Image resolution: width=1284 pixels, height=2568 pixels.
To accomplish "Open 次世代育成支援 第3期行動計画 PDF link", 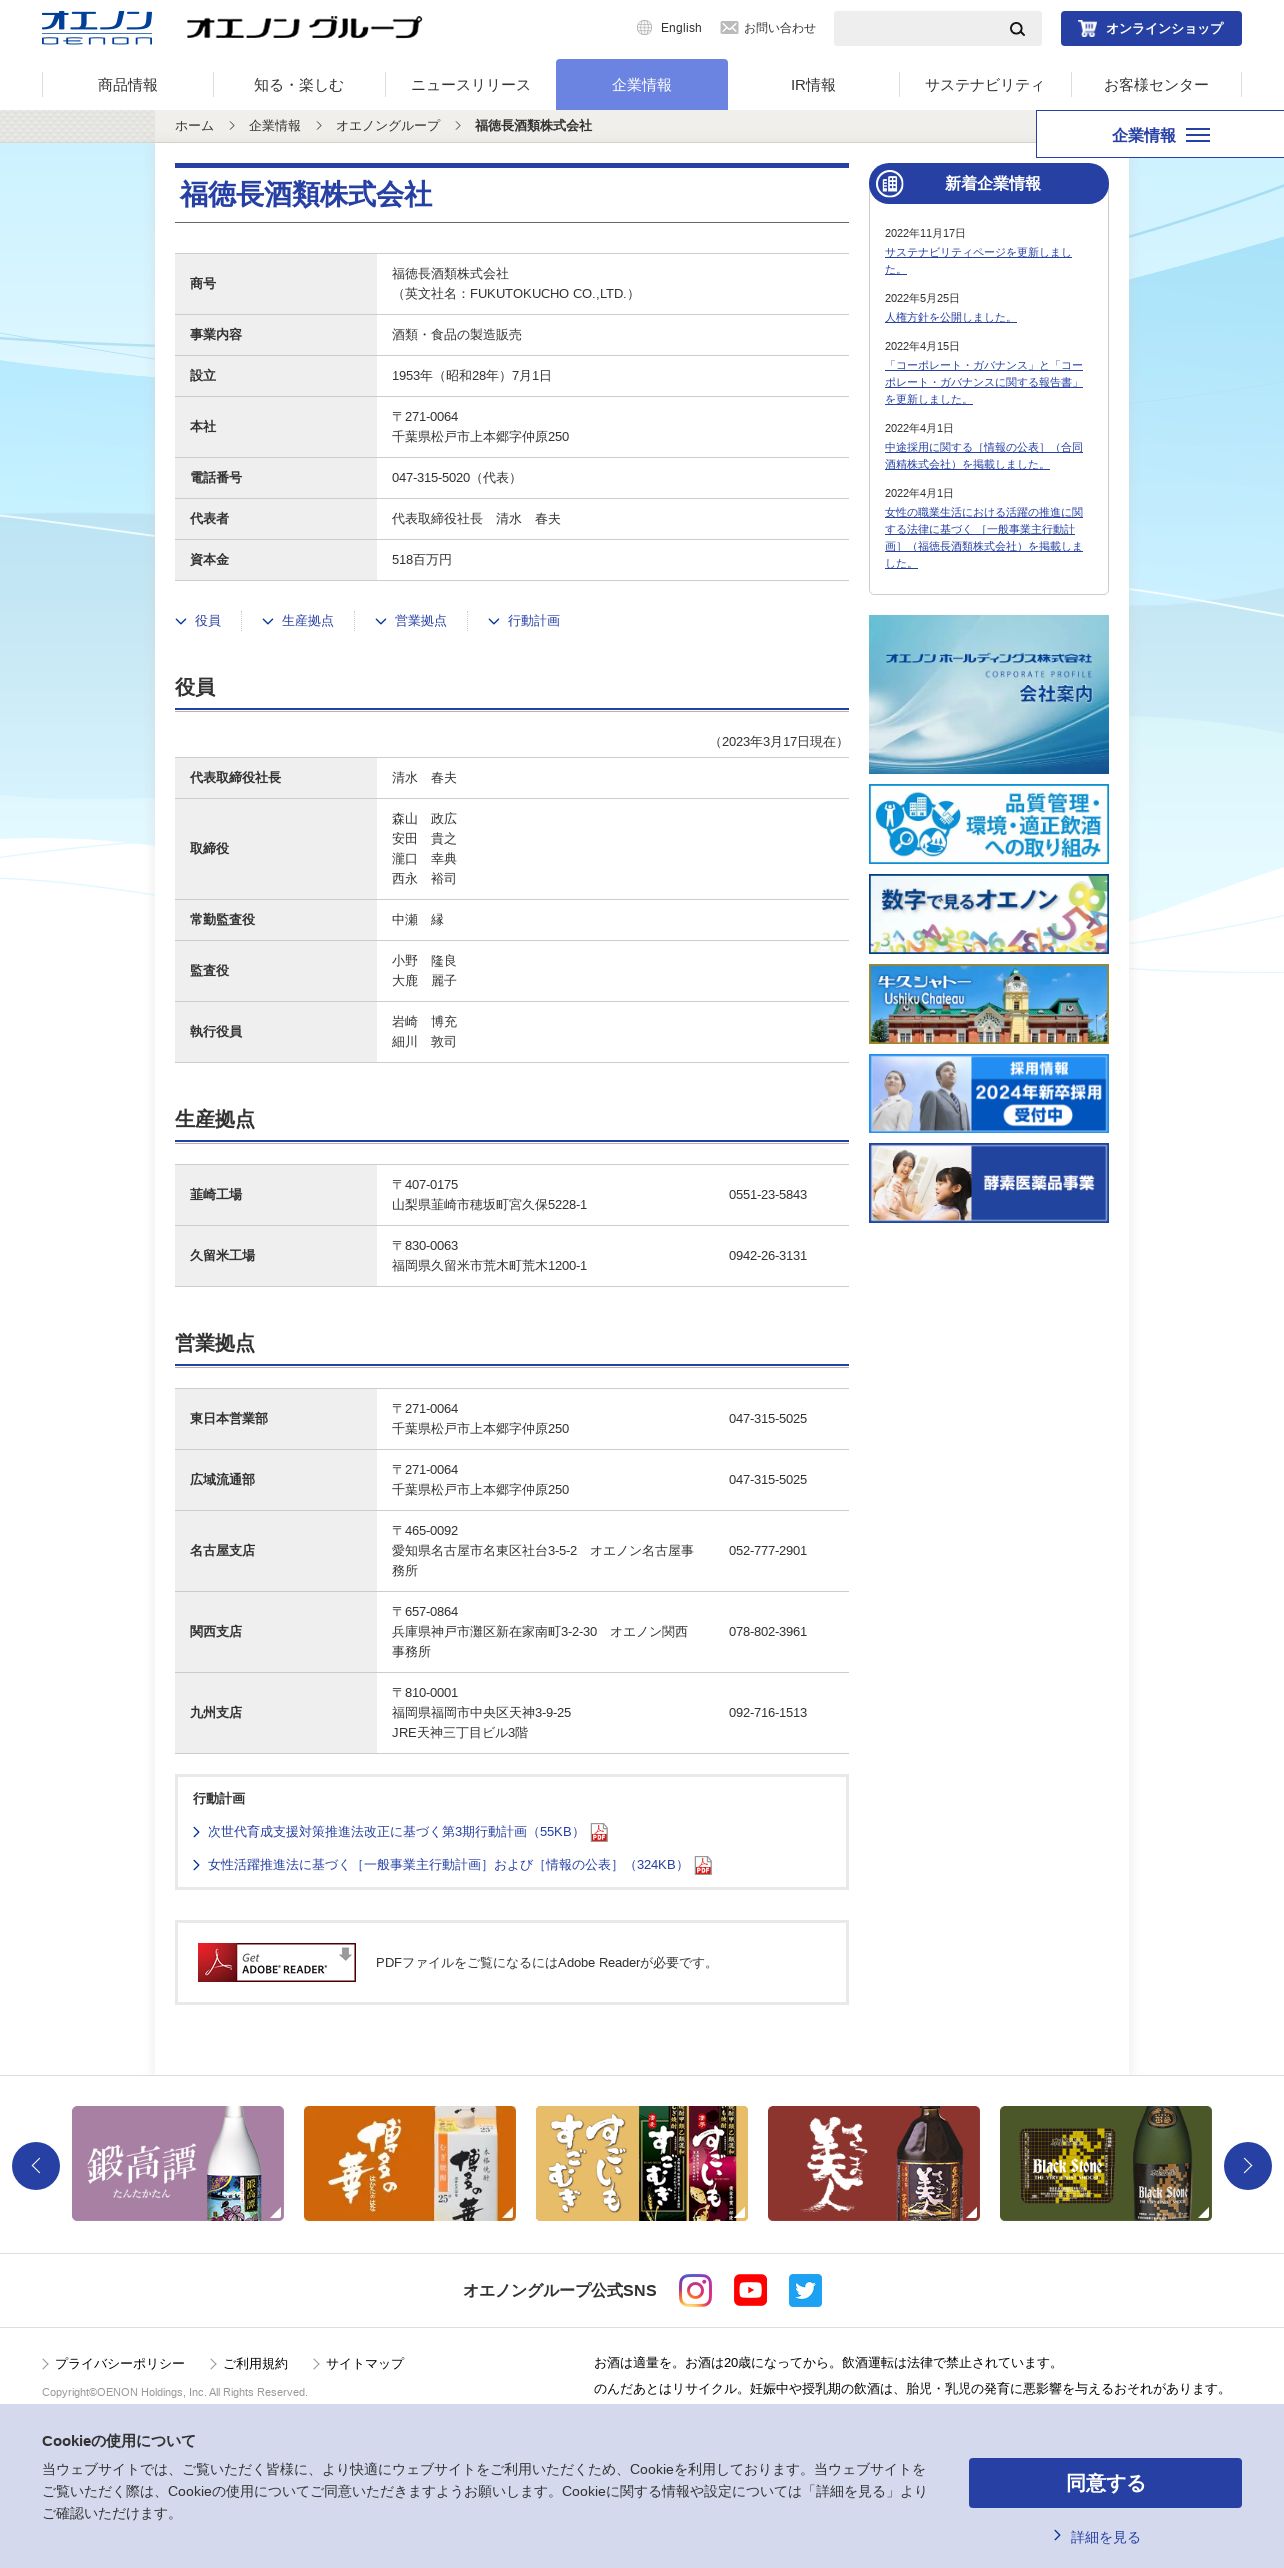I will (x=394, y=1832).
